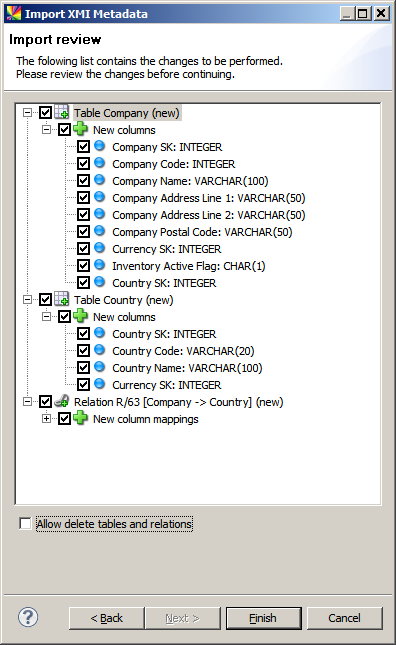Select 'Company Code: INTEGER' text
This screenshot has height=645, width=396.
174,164
